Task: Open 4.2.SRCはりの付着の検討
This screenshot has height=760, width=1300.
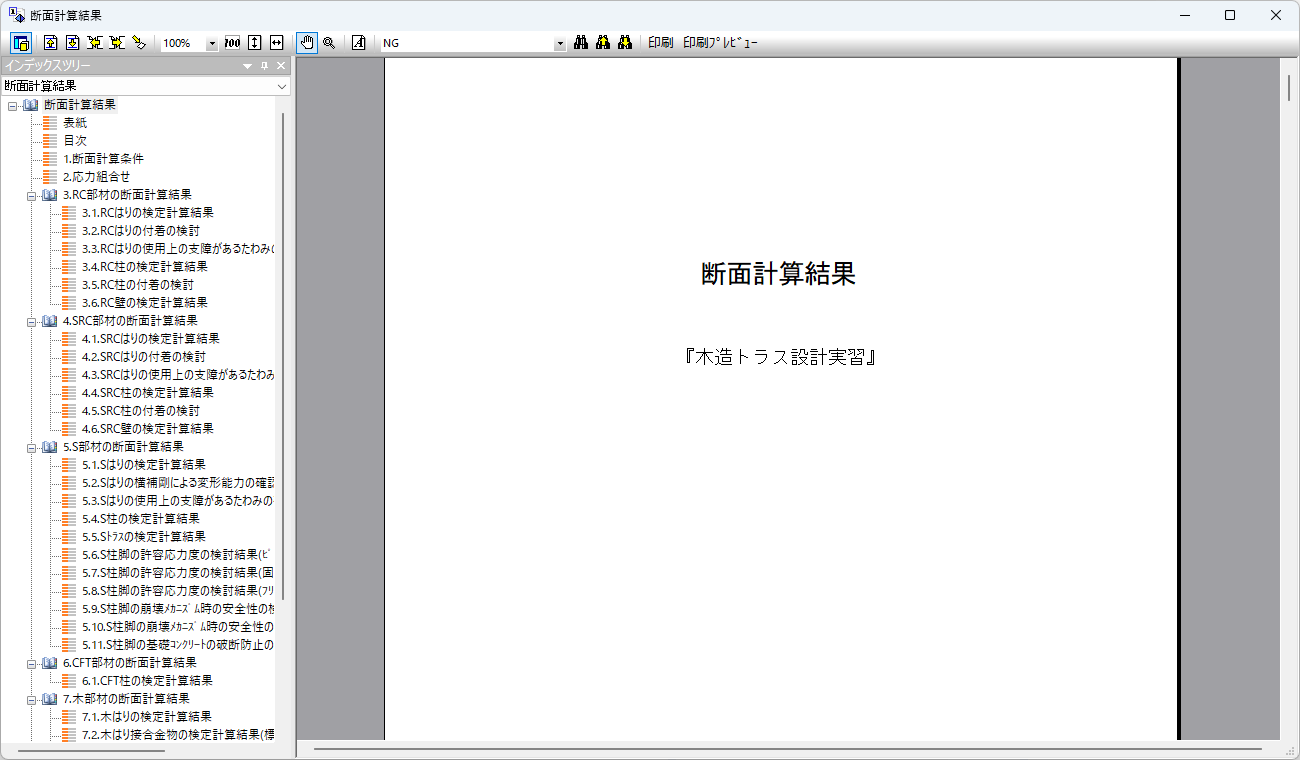Action: (143, 357)
